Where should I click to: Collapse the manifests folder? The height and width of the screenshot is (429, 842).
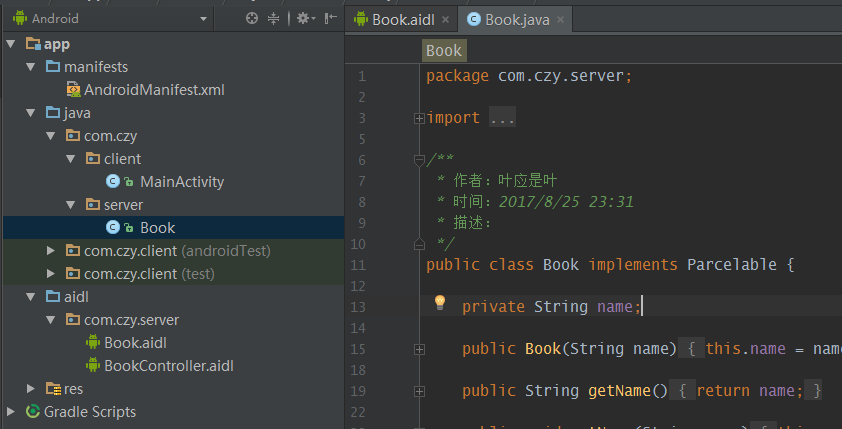click(x=30, y=66)
